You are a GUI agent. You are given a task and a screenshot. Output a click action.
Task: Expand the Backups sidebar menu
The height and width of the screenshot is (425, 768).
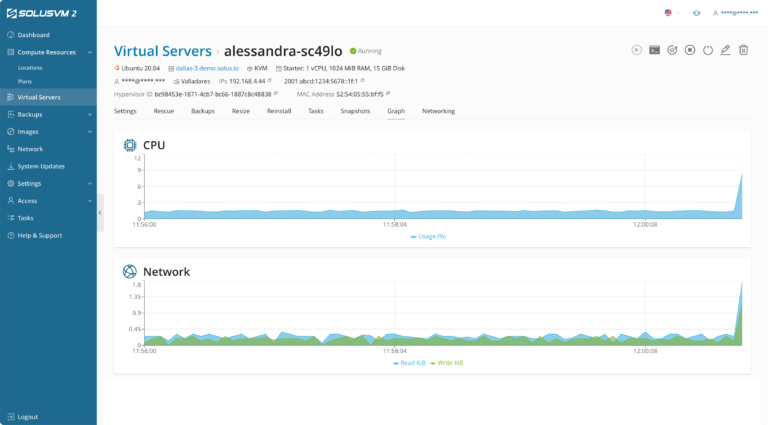pos(89,114)
